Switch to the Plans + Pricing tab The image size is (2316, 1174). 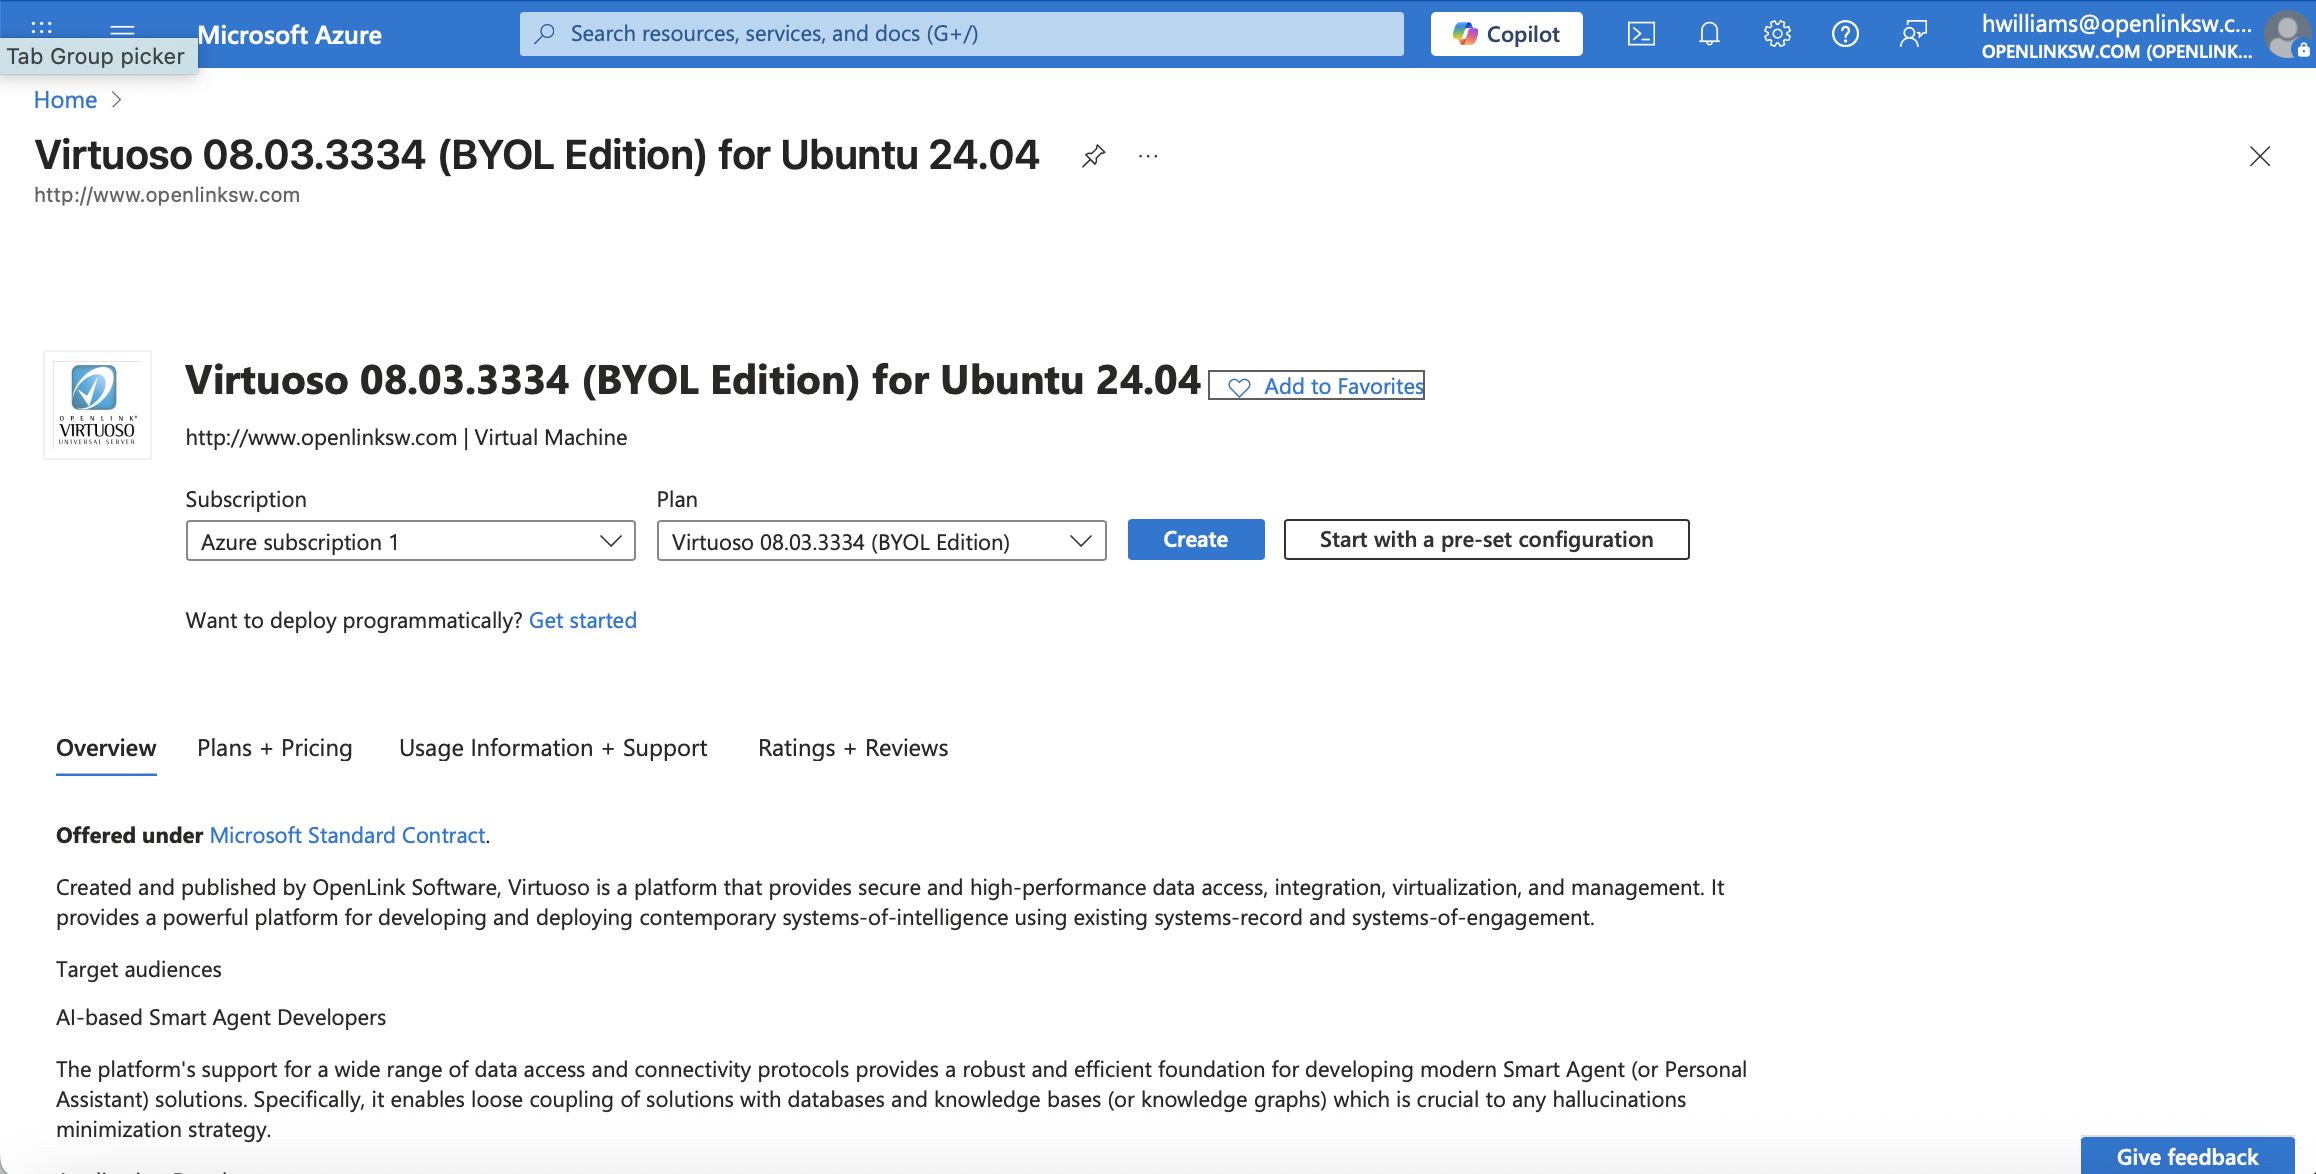tap(274, 748)
